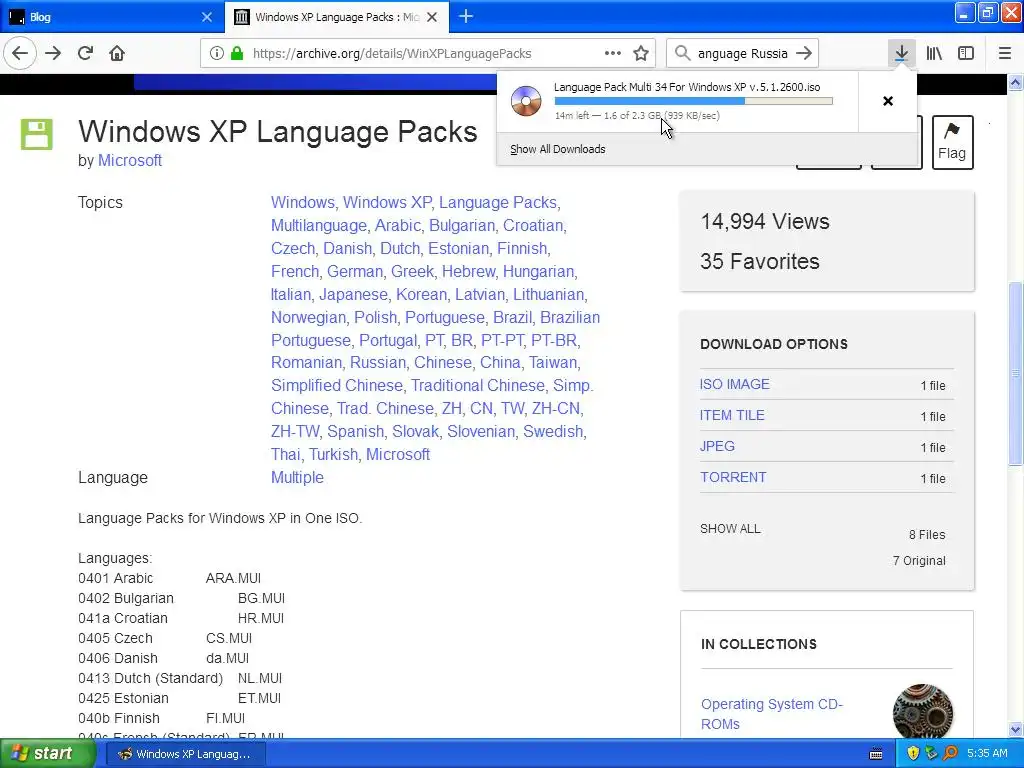The height and width of the screenshot is (768, 1024).
Task: Click the 14,994 Views text
Action: click(765, 221)
